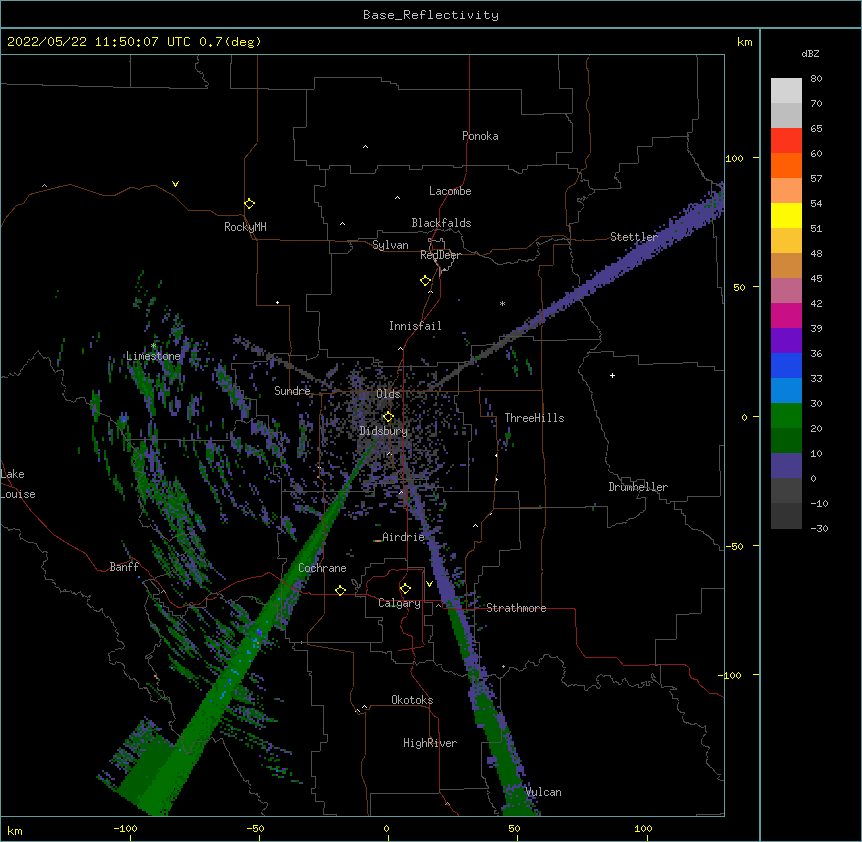Click the Strathmore city label
Viewport: 862px width, 842px height.
[516, 608]
